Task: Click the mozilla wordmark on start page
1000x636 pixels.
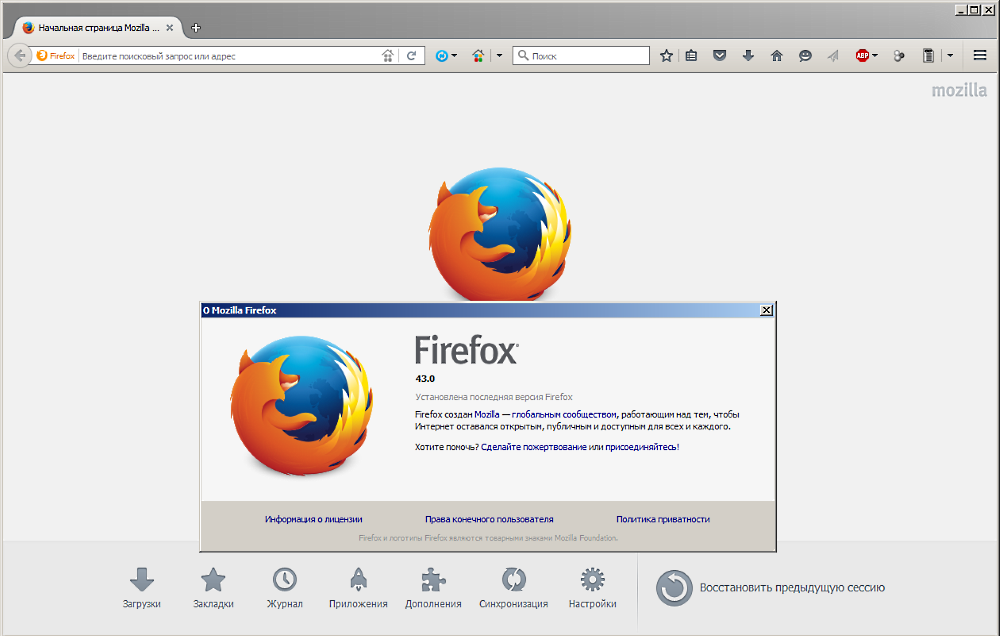Action: pyautogui.click(x=959, y=91)
